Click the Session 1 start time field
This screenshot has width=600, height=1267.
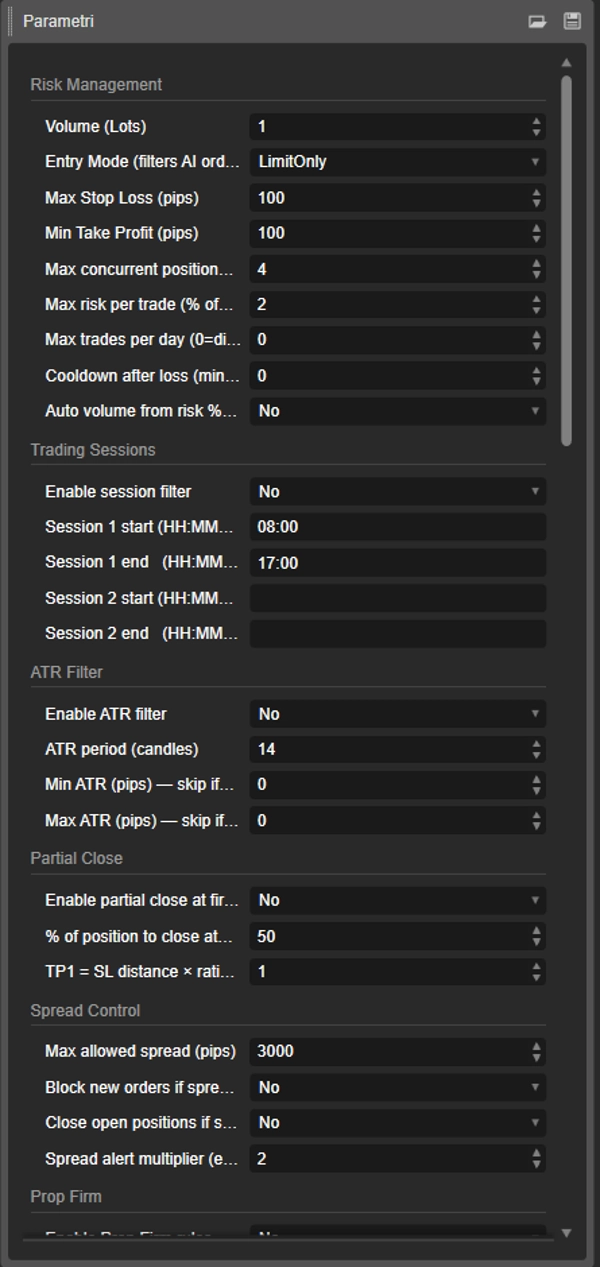coord(397,527)
